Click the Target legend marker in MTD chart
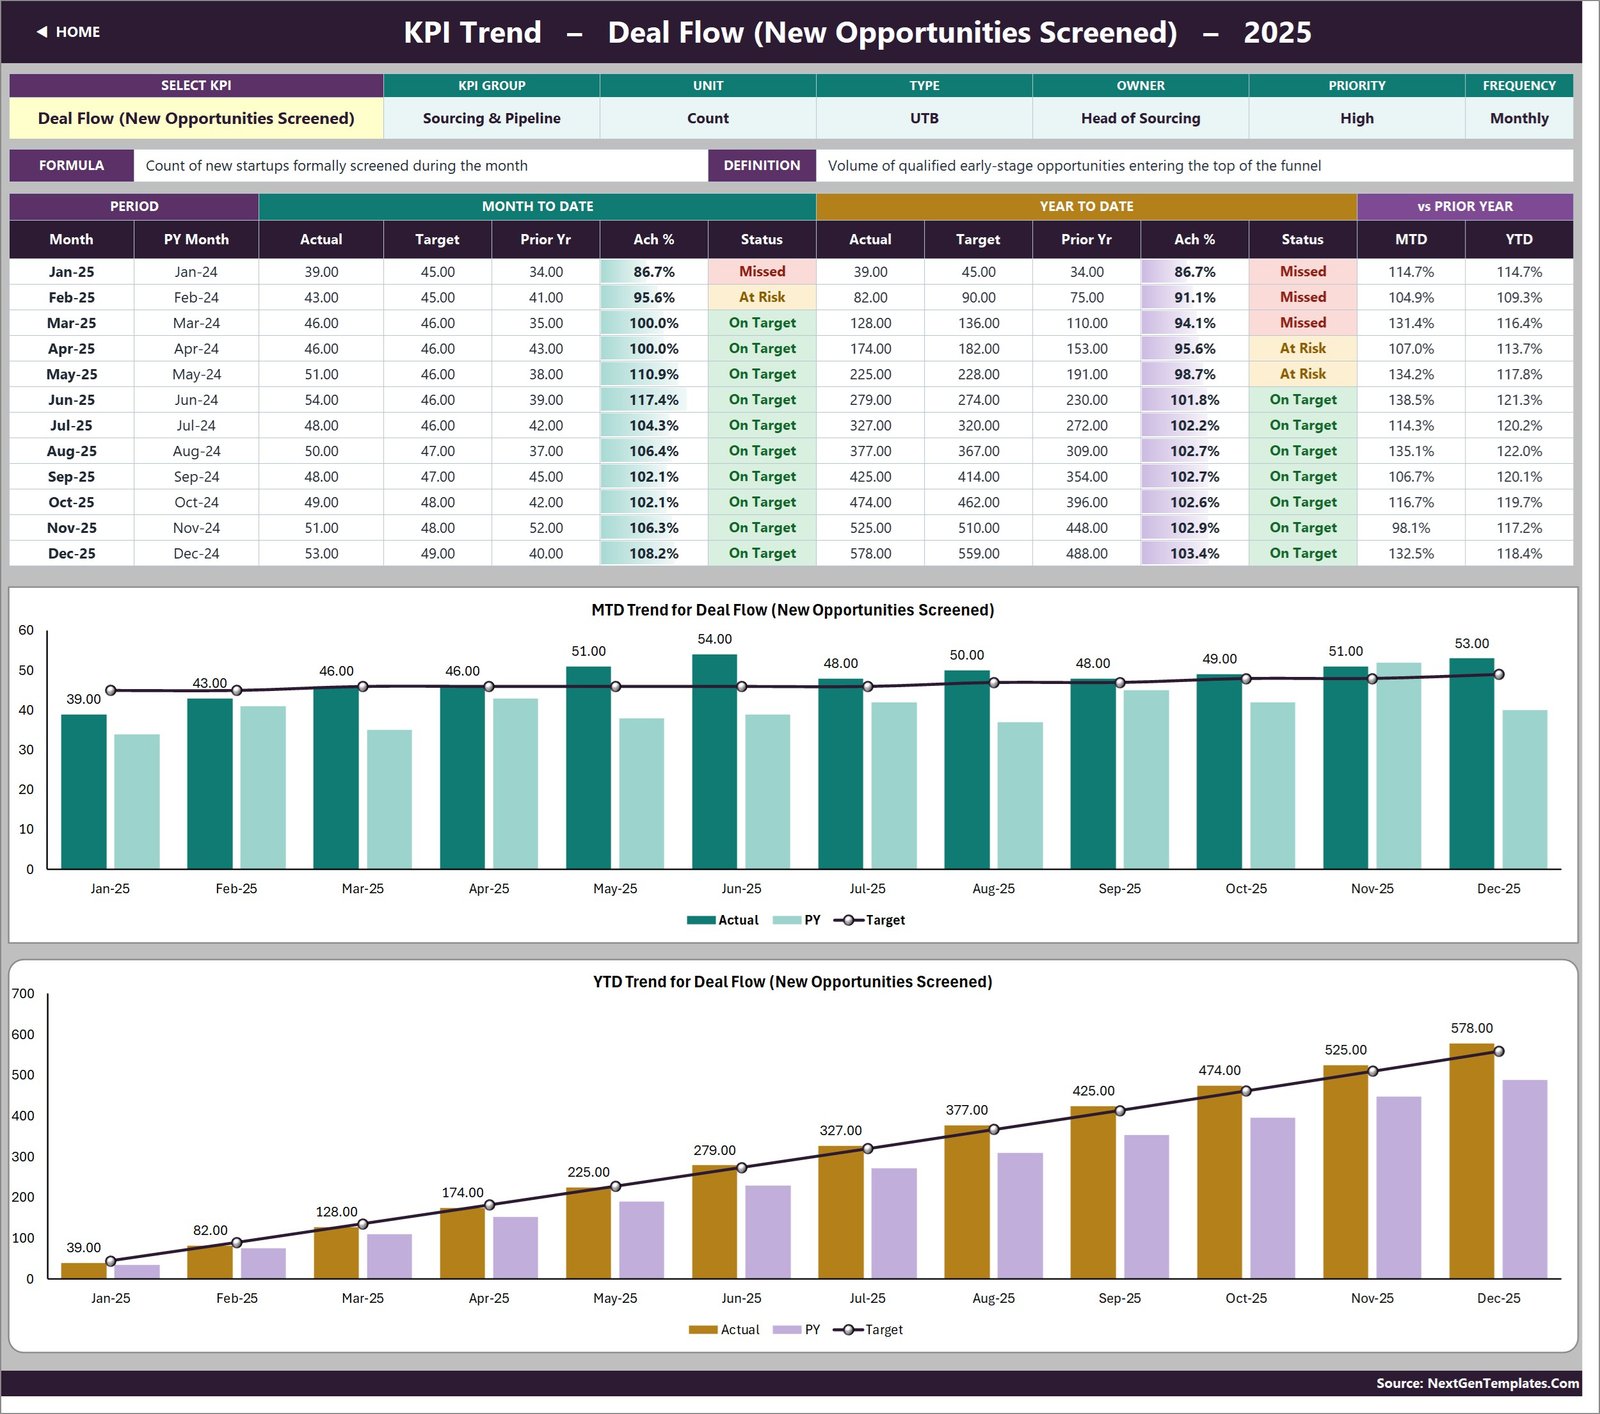This screenshot has height=1414, width=1600. 849,920
